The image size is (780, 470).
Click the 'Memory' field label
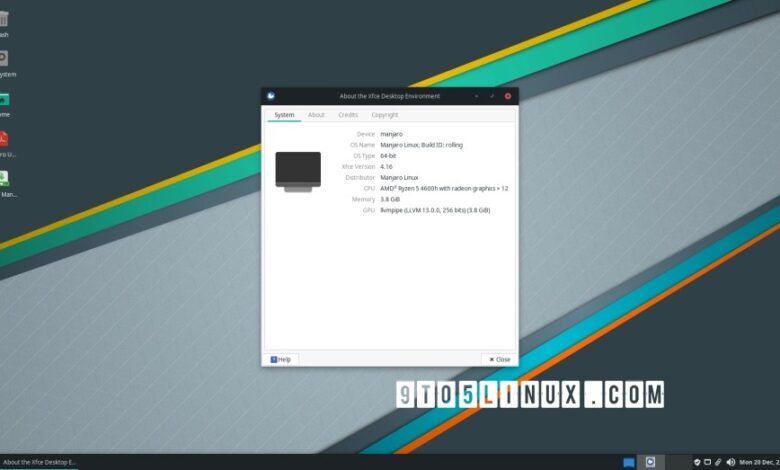point(364,199)
